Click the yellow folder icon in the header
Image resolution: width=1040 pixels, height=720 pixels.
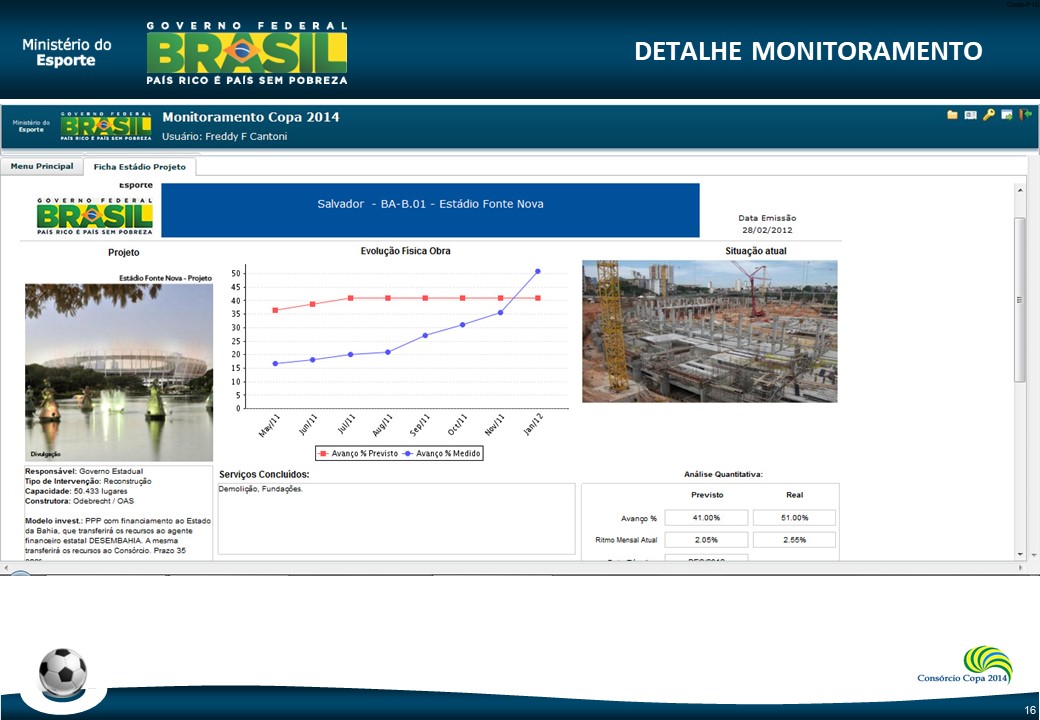952,115
